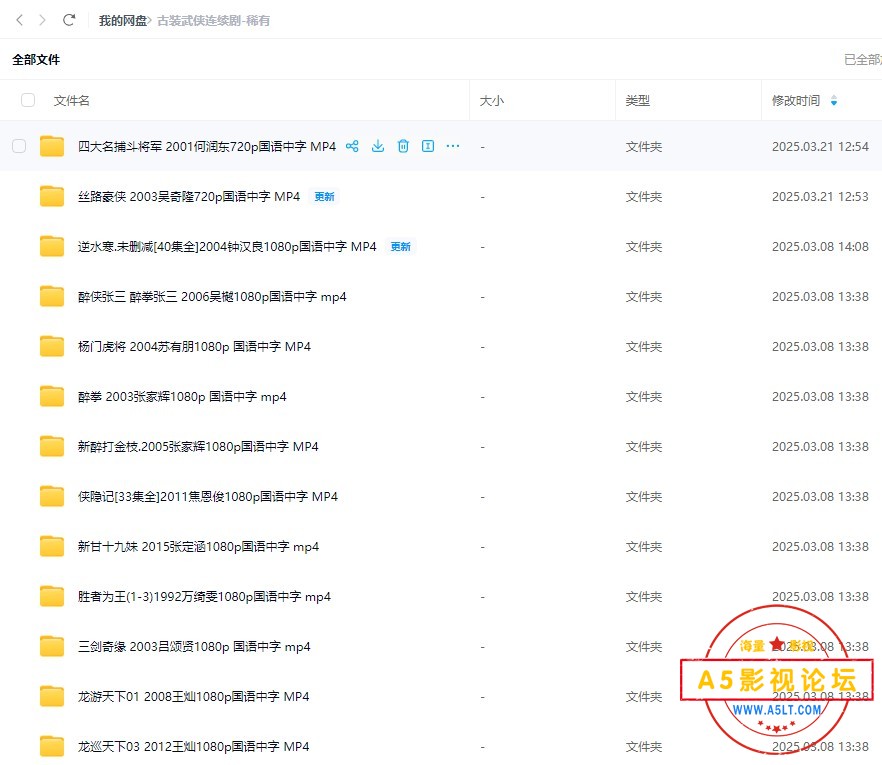Open folder 侠隐记[33集全]2011焦恩俊
Image resolution: width=882 pixels, height=765 pixels.
[x=208, y=497]
